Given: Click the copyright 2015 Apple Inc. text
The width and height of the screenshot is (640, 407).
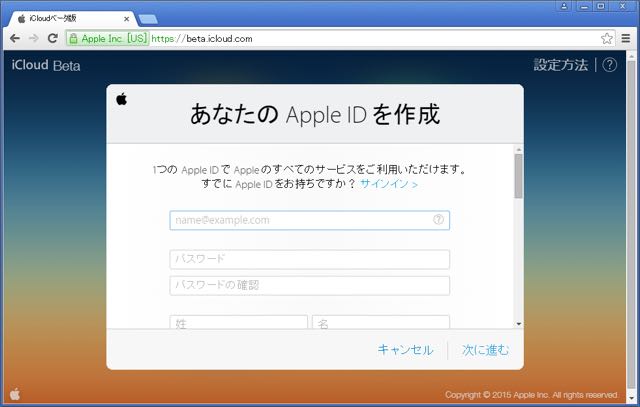Looking at the screenshot, I should pos(531,395).
